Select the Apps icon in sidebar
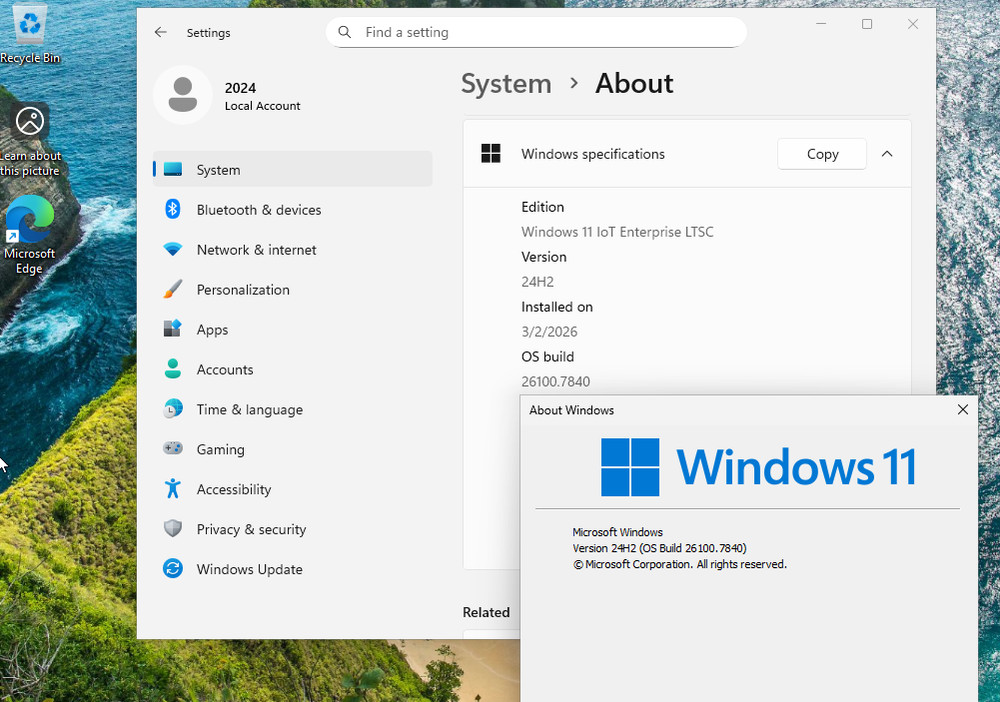The height and width of the screenshot is (702, 1000). point(174,330)
